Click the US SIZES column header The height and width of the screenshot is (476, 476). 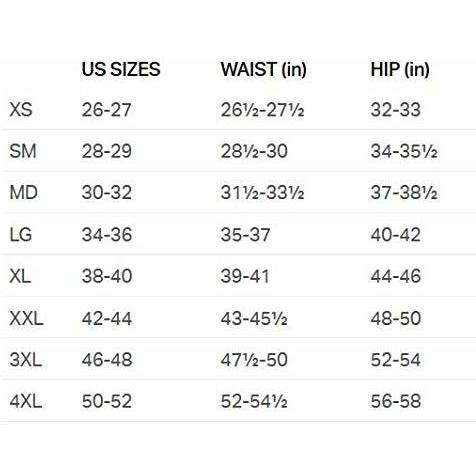[x=121, y=69]
